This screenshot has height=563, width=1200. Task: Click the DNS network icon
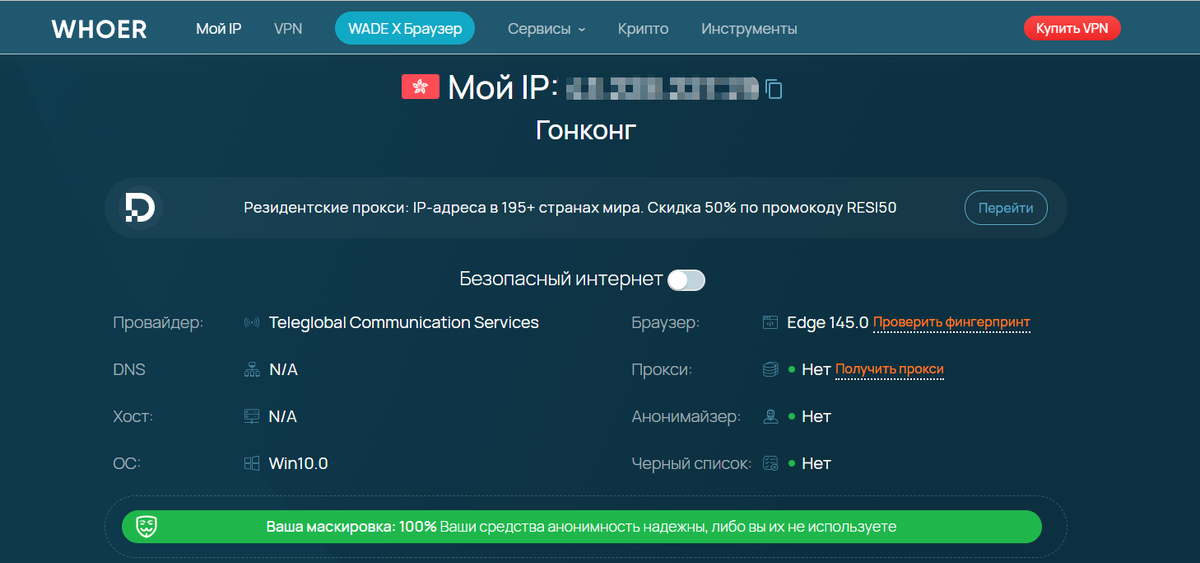click(252, 370)
